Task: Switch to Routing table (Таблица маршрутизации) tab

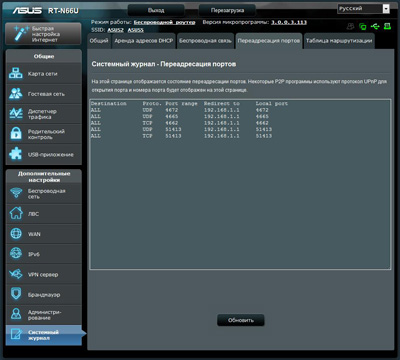Action: (339, 41)
